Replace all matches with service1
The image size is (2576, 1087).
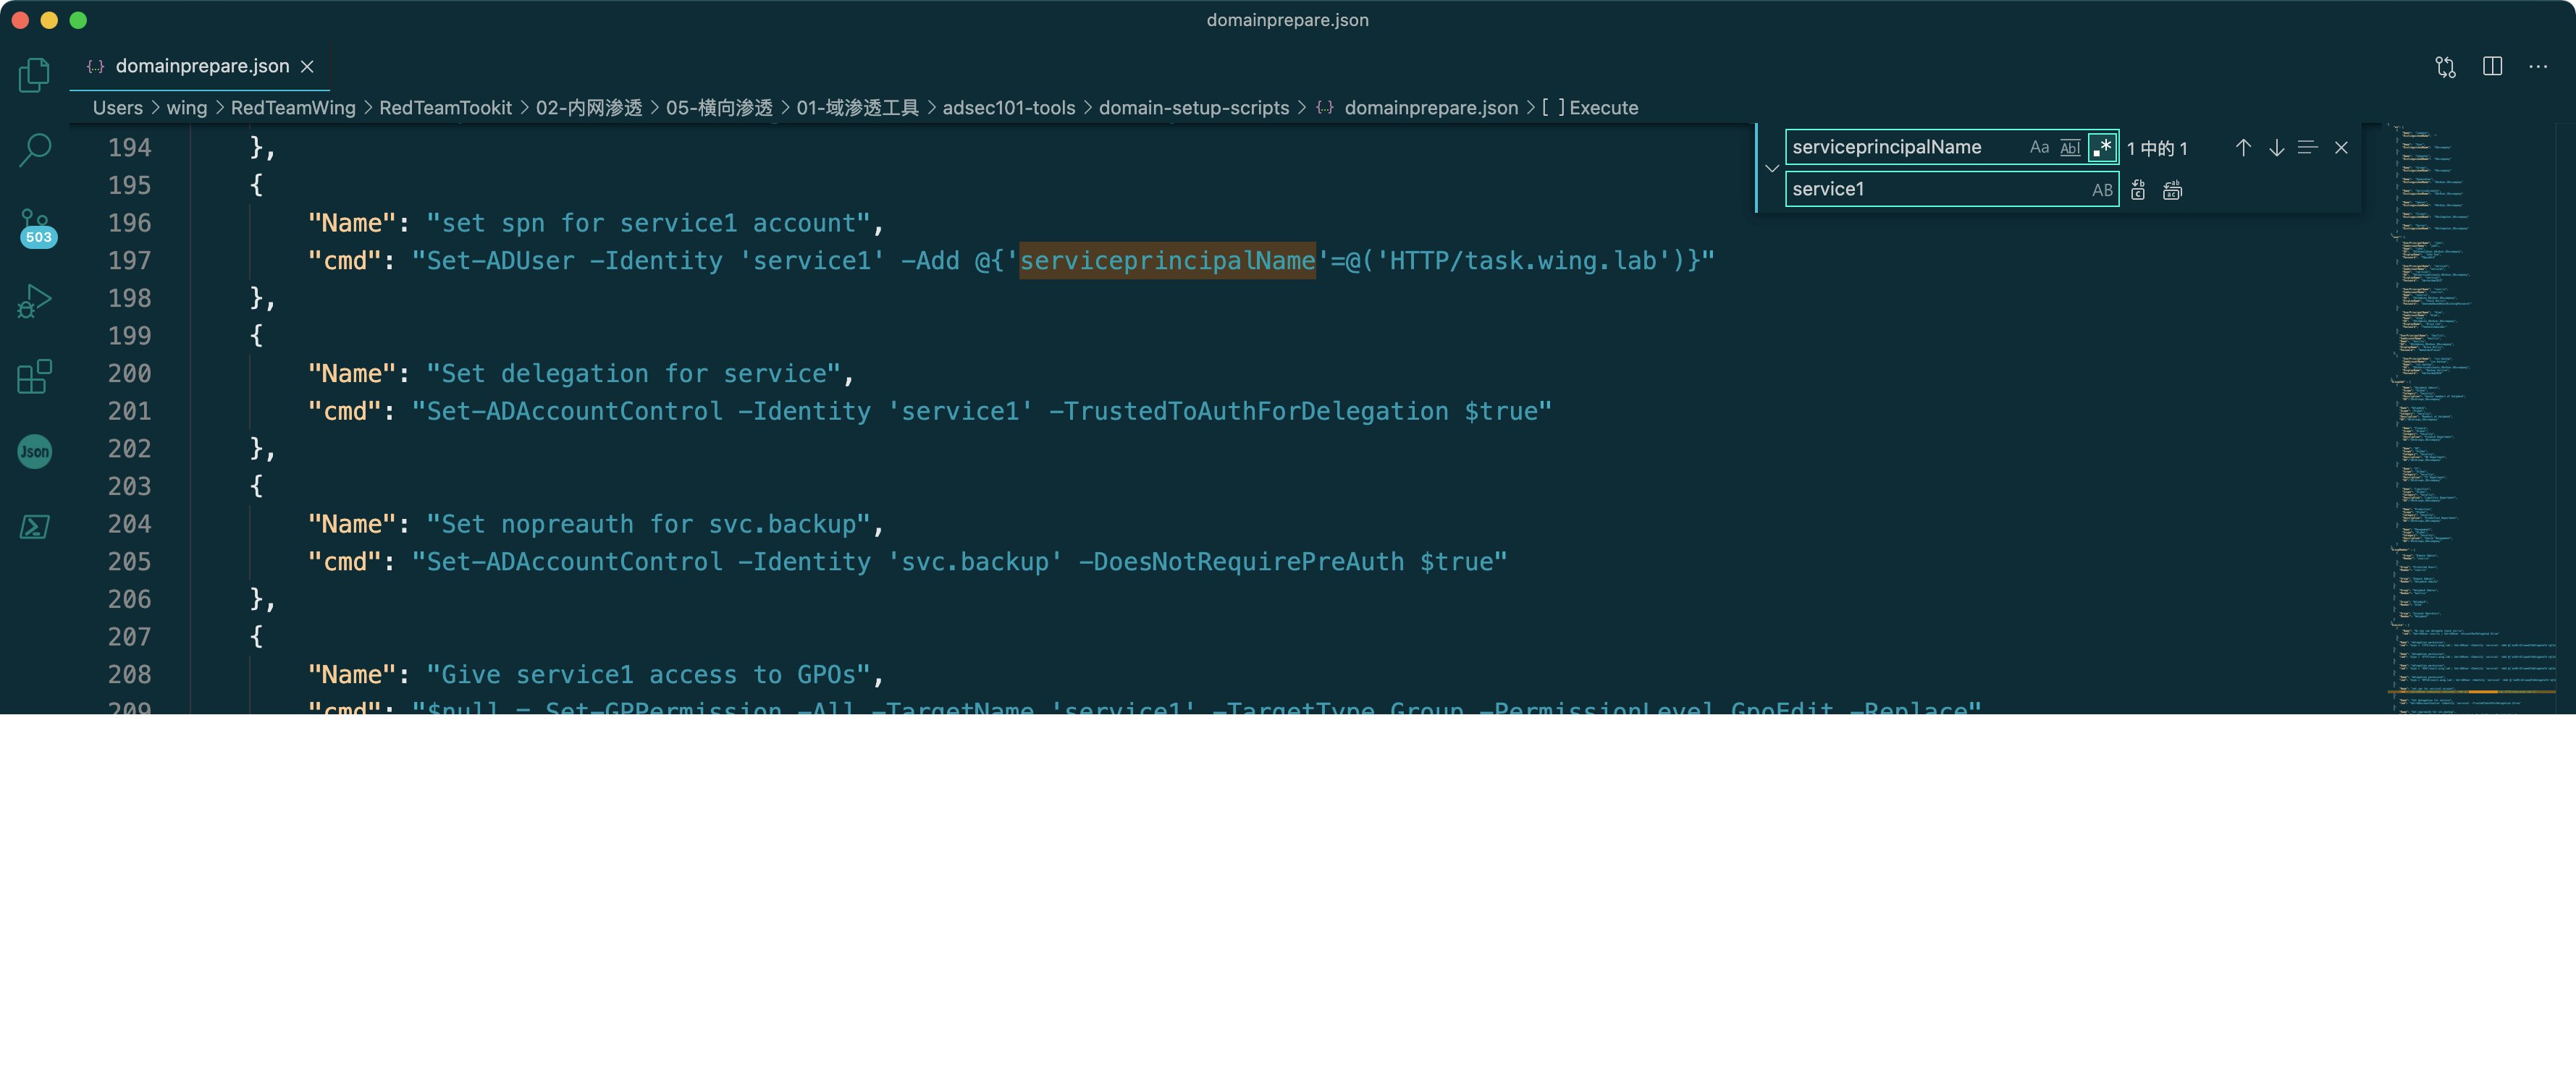point(2172,189)
